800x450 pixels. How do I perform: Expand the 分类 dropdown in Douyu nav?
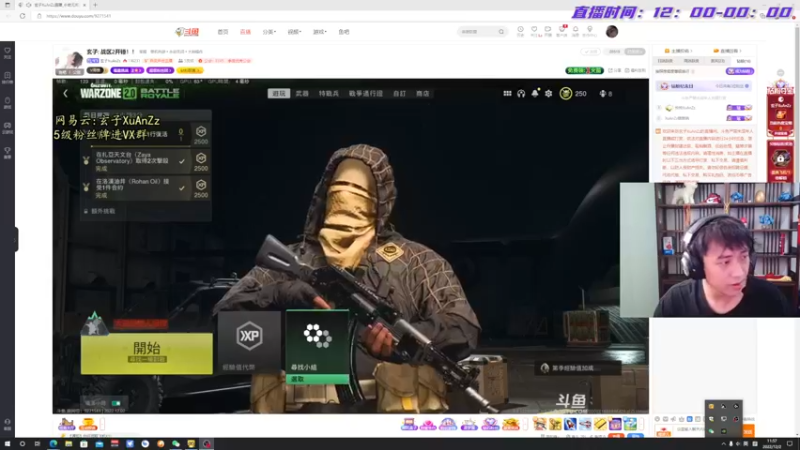click(x=269, y=32)
